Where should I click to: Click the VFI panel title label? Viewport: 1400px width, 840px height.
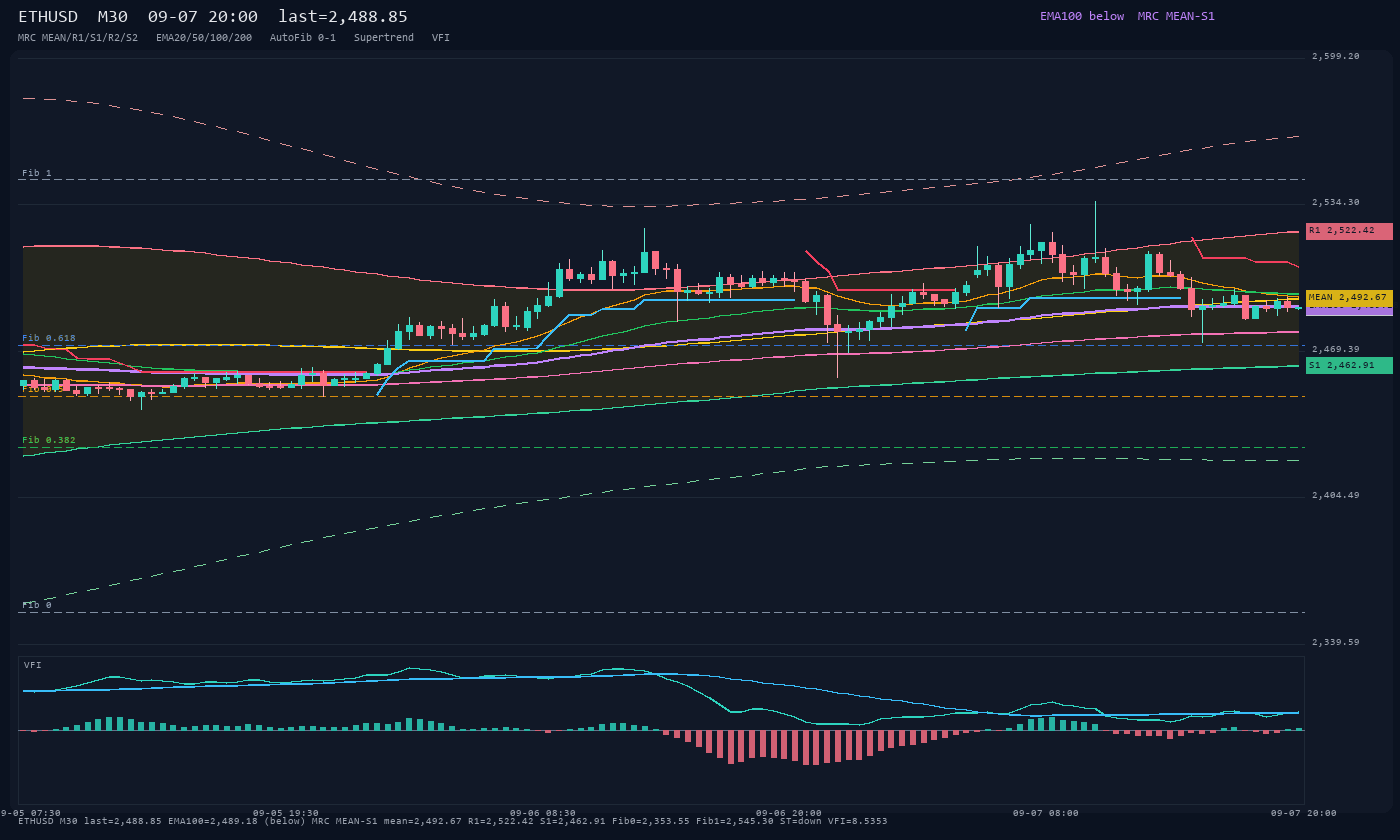tap(33, 665)
